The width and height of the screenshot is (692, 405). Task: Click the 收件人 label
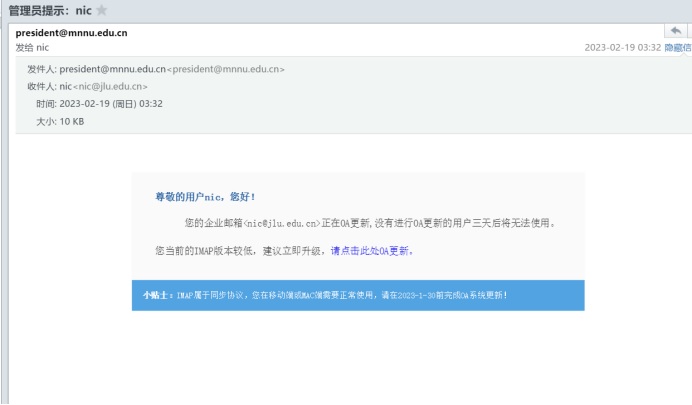point(41,87)
